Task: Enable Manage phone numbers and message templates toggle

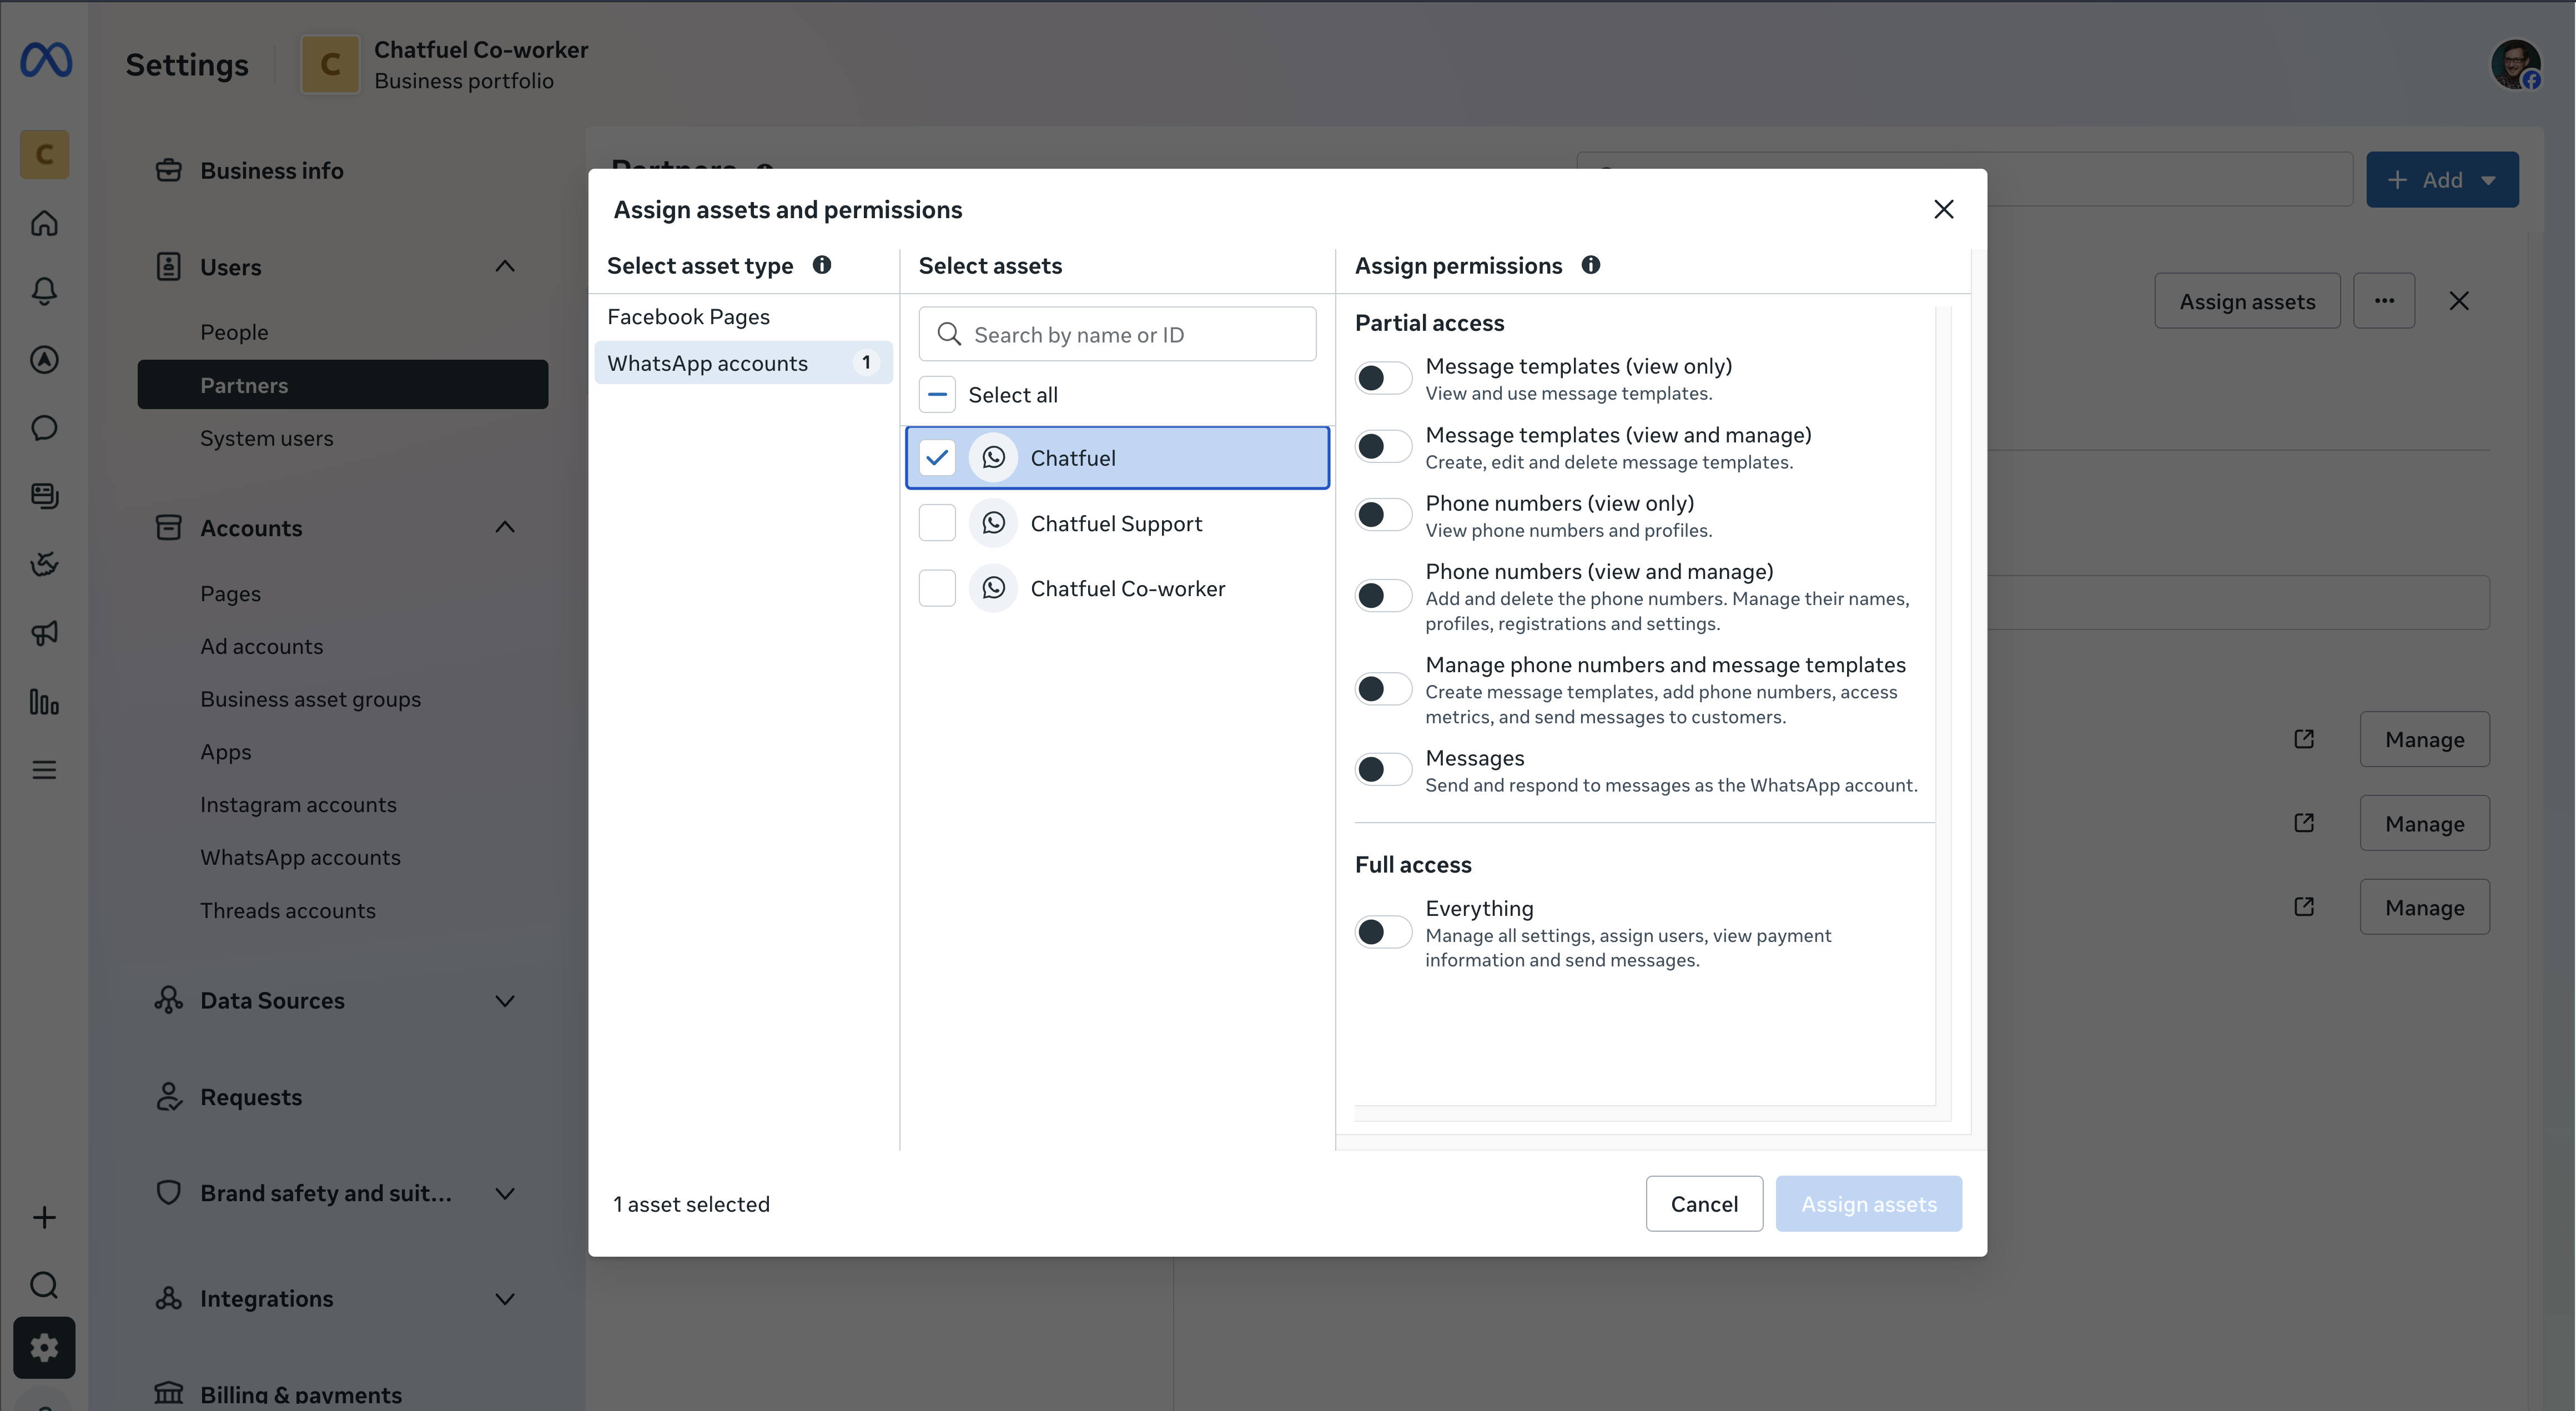Action: (1383, 689)
